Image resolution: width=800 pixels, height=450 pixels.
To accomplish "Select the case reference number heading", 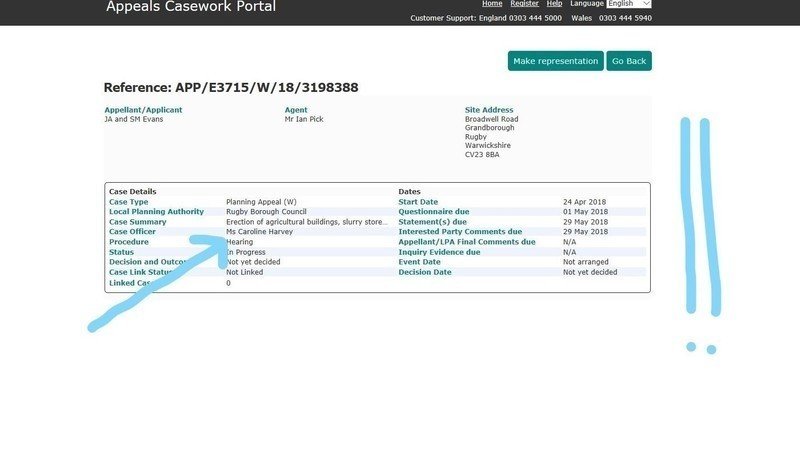I will pos(231,88).
